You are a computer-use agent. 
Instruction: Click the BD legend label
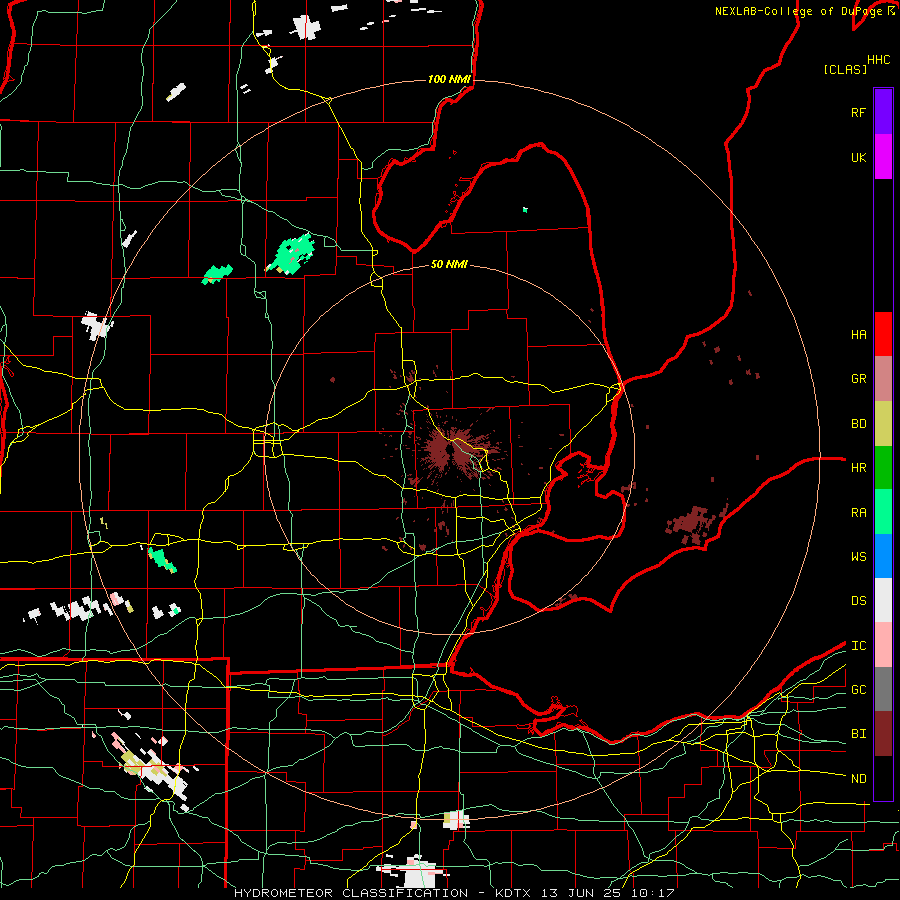click(x=858, y=424)
